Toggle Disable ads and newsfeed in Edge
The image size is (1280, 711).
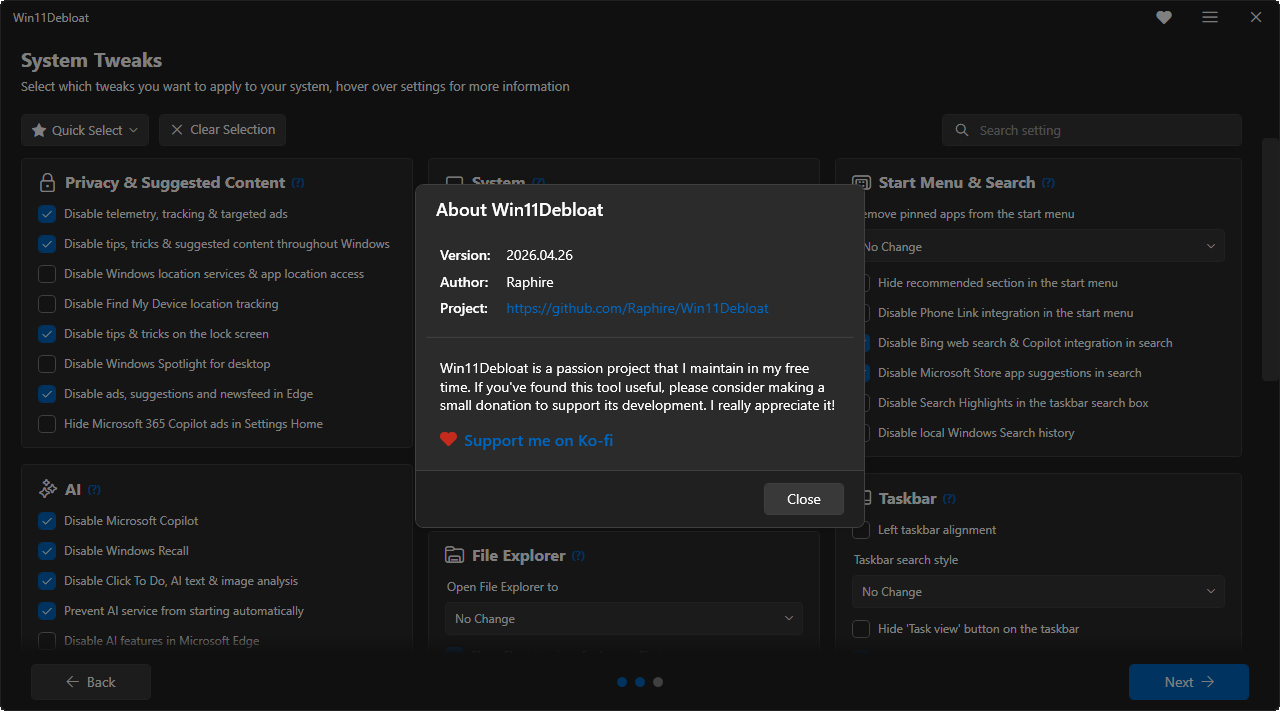pos(47,394)
